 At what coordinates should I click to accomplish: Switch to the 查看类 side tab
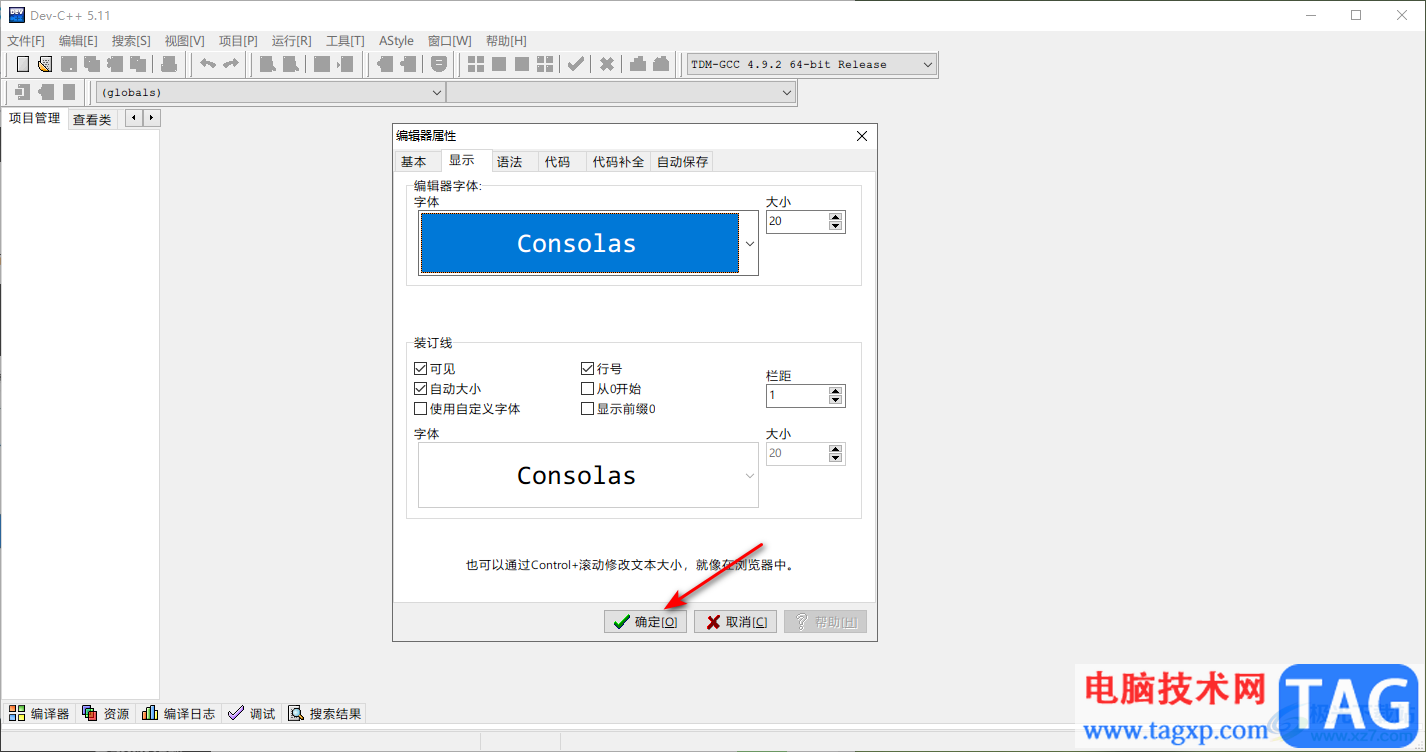[x=92, y=120]
